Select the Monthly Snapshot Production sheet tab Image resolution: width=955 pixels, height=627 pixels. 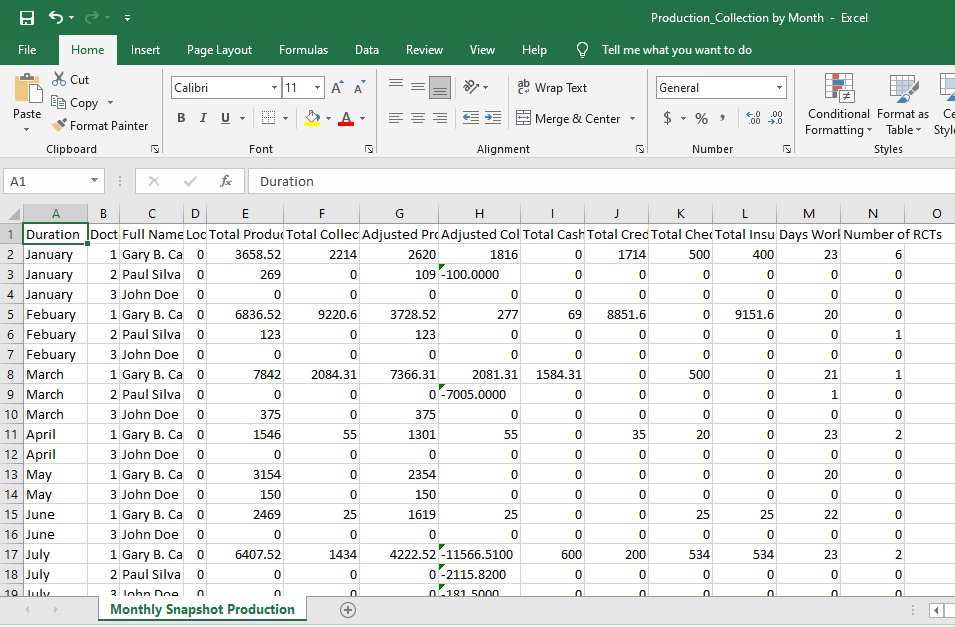(x=202, y=609)
